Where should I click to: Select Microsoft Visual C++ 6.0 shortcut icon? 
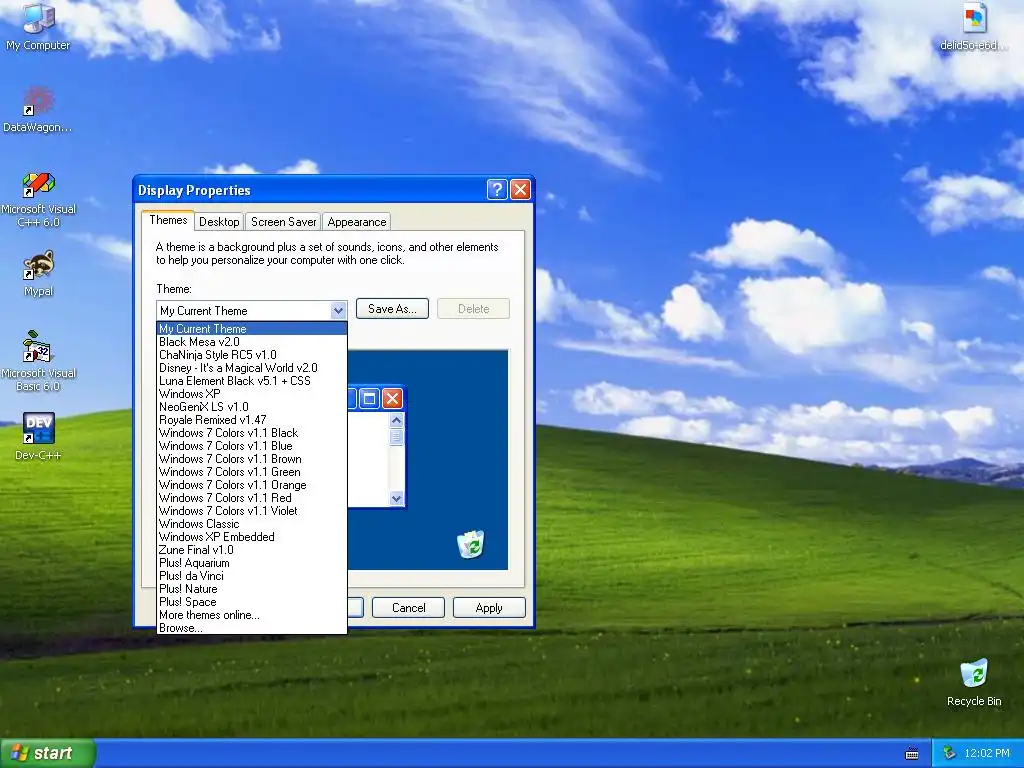39,199
